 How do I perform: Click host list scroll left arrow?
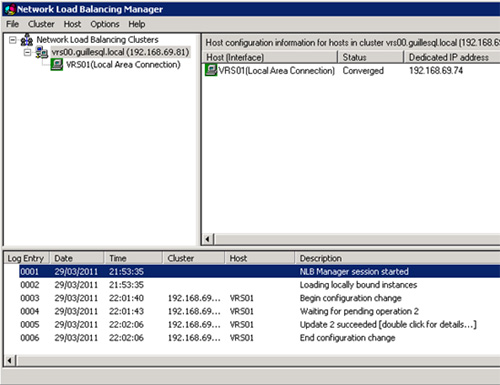pyautogui.click(x=208, y=239)
